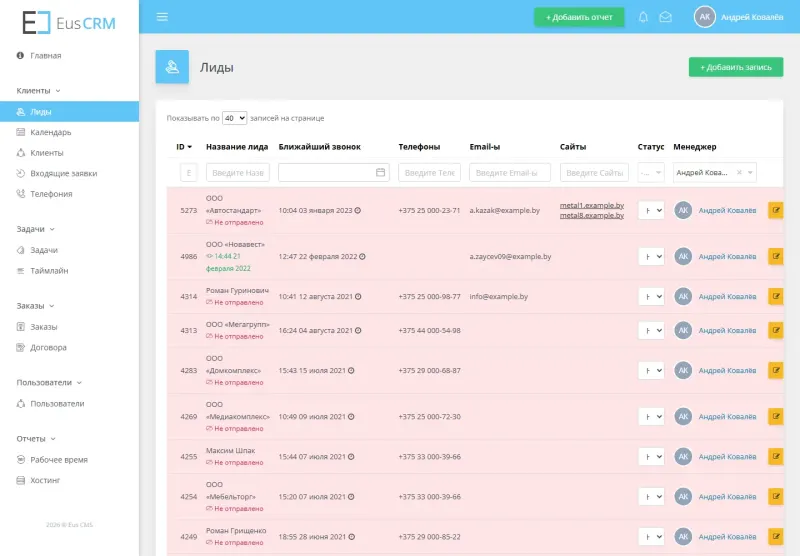
Task: Collapse the Отчеты sidebar section
Action: click(x=36, y=439)
